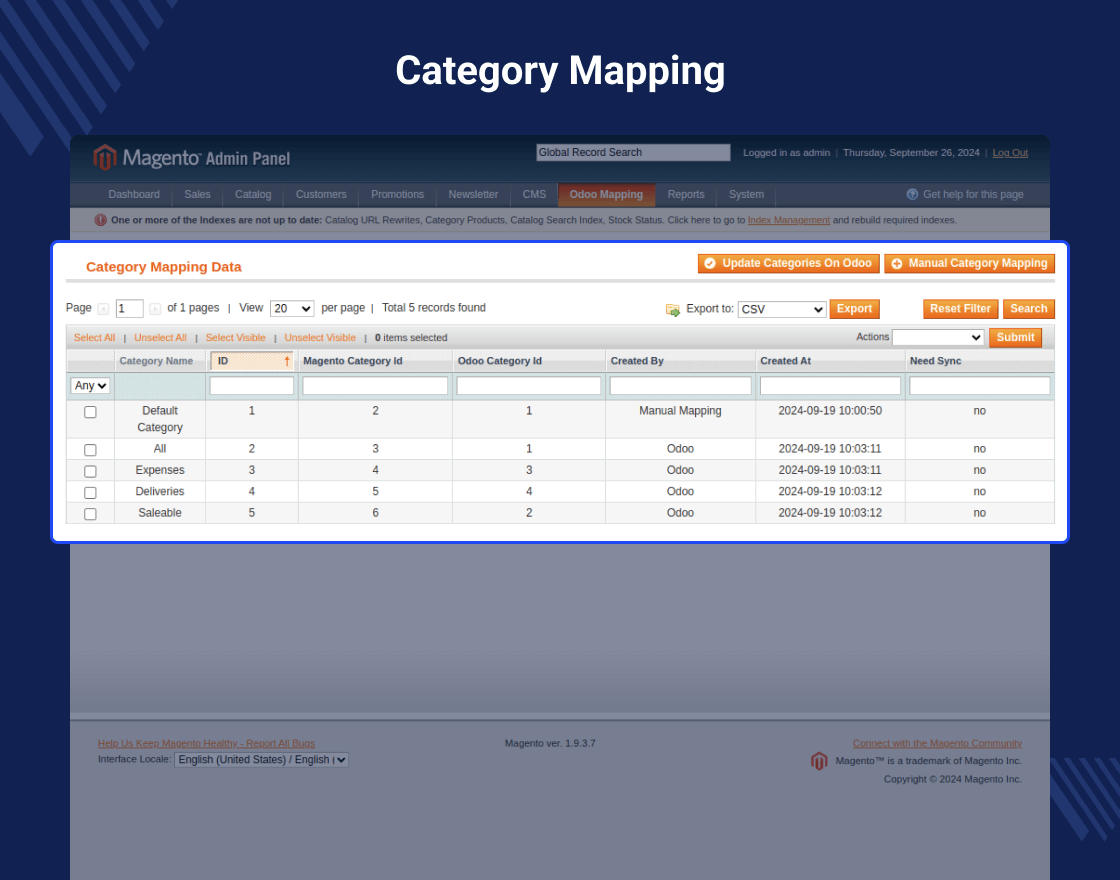Open the Export to CSV dropdown

pyautogui.click(x=782, y=309)
